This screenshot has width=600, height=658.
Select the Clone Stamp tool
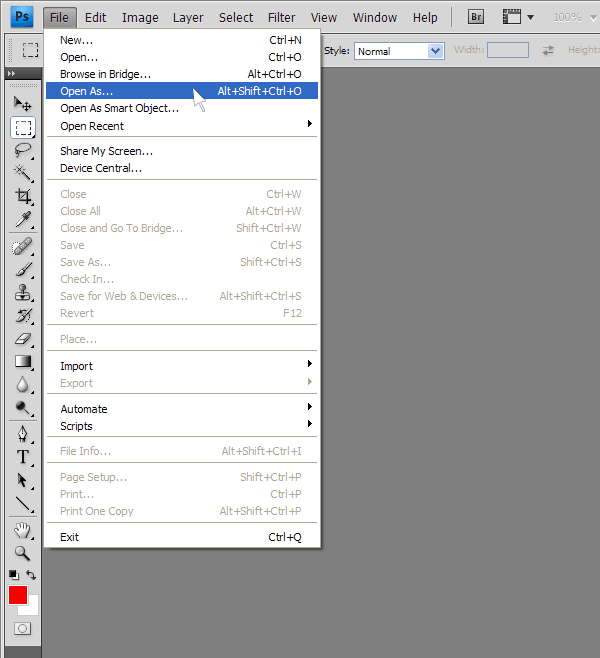(23, 292)
